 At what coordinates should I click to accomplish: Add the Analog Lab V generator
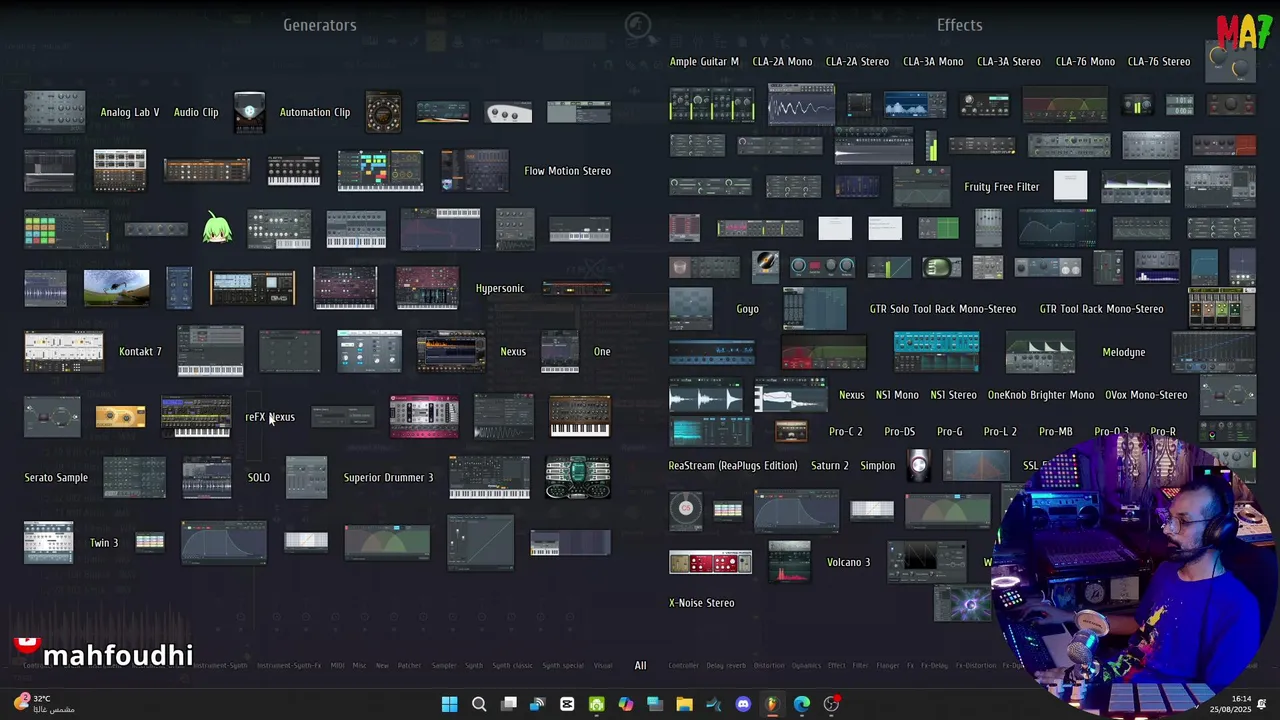(x=130, y=112)
